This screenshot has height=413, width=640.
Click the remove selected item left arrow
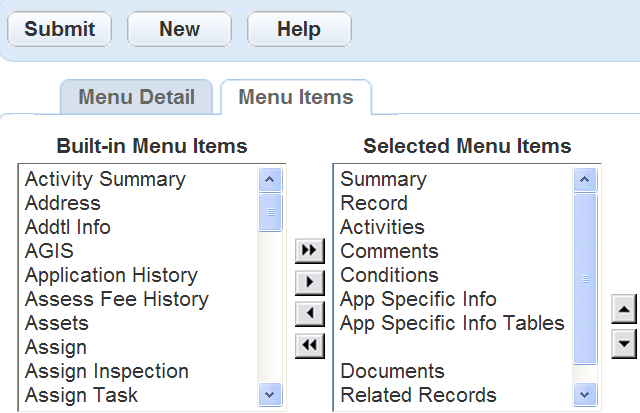[x=310, y=314]
